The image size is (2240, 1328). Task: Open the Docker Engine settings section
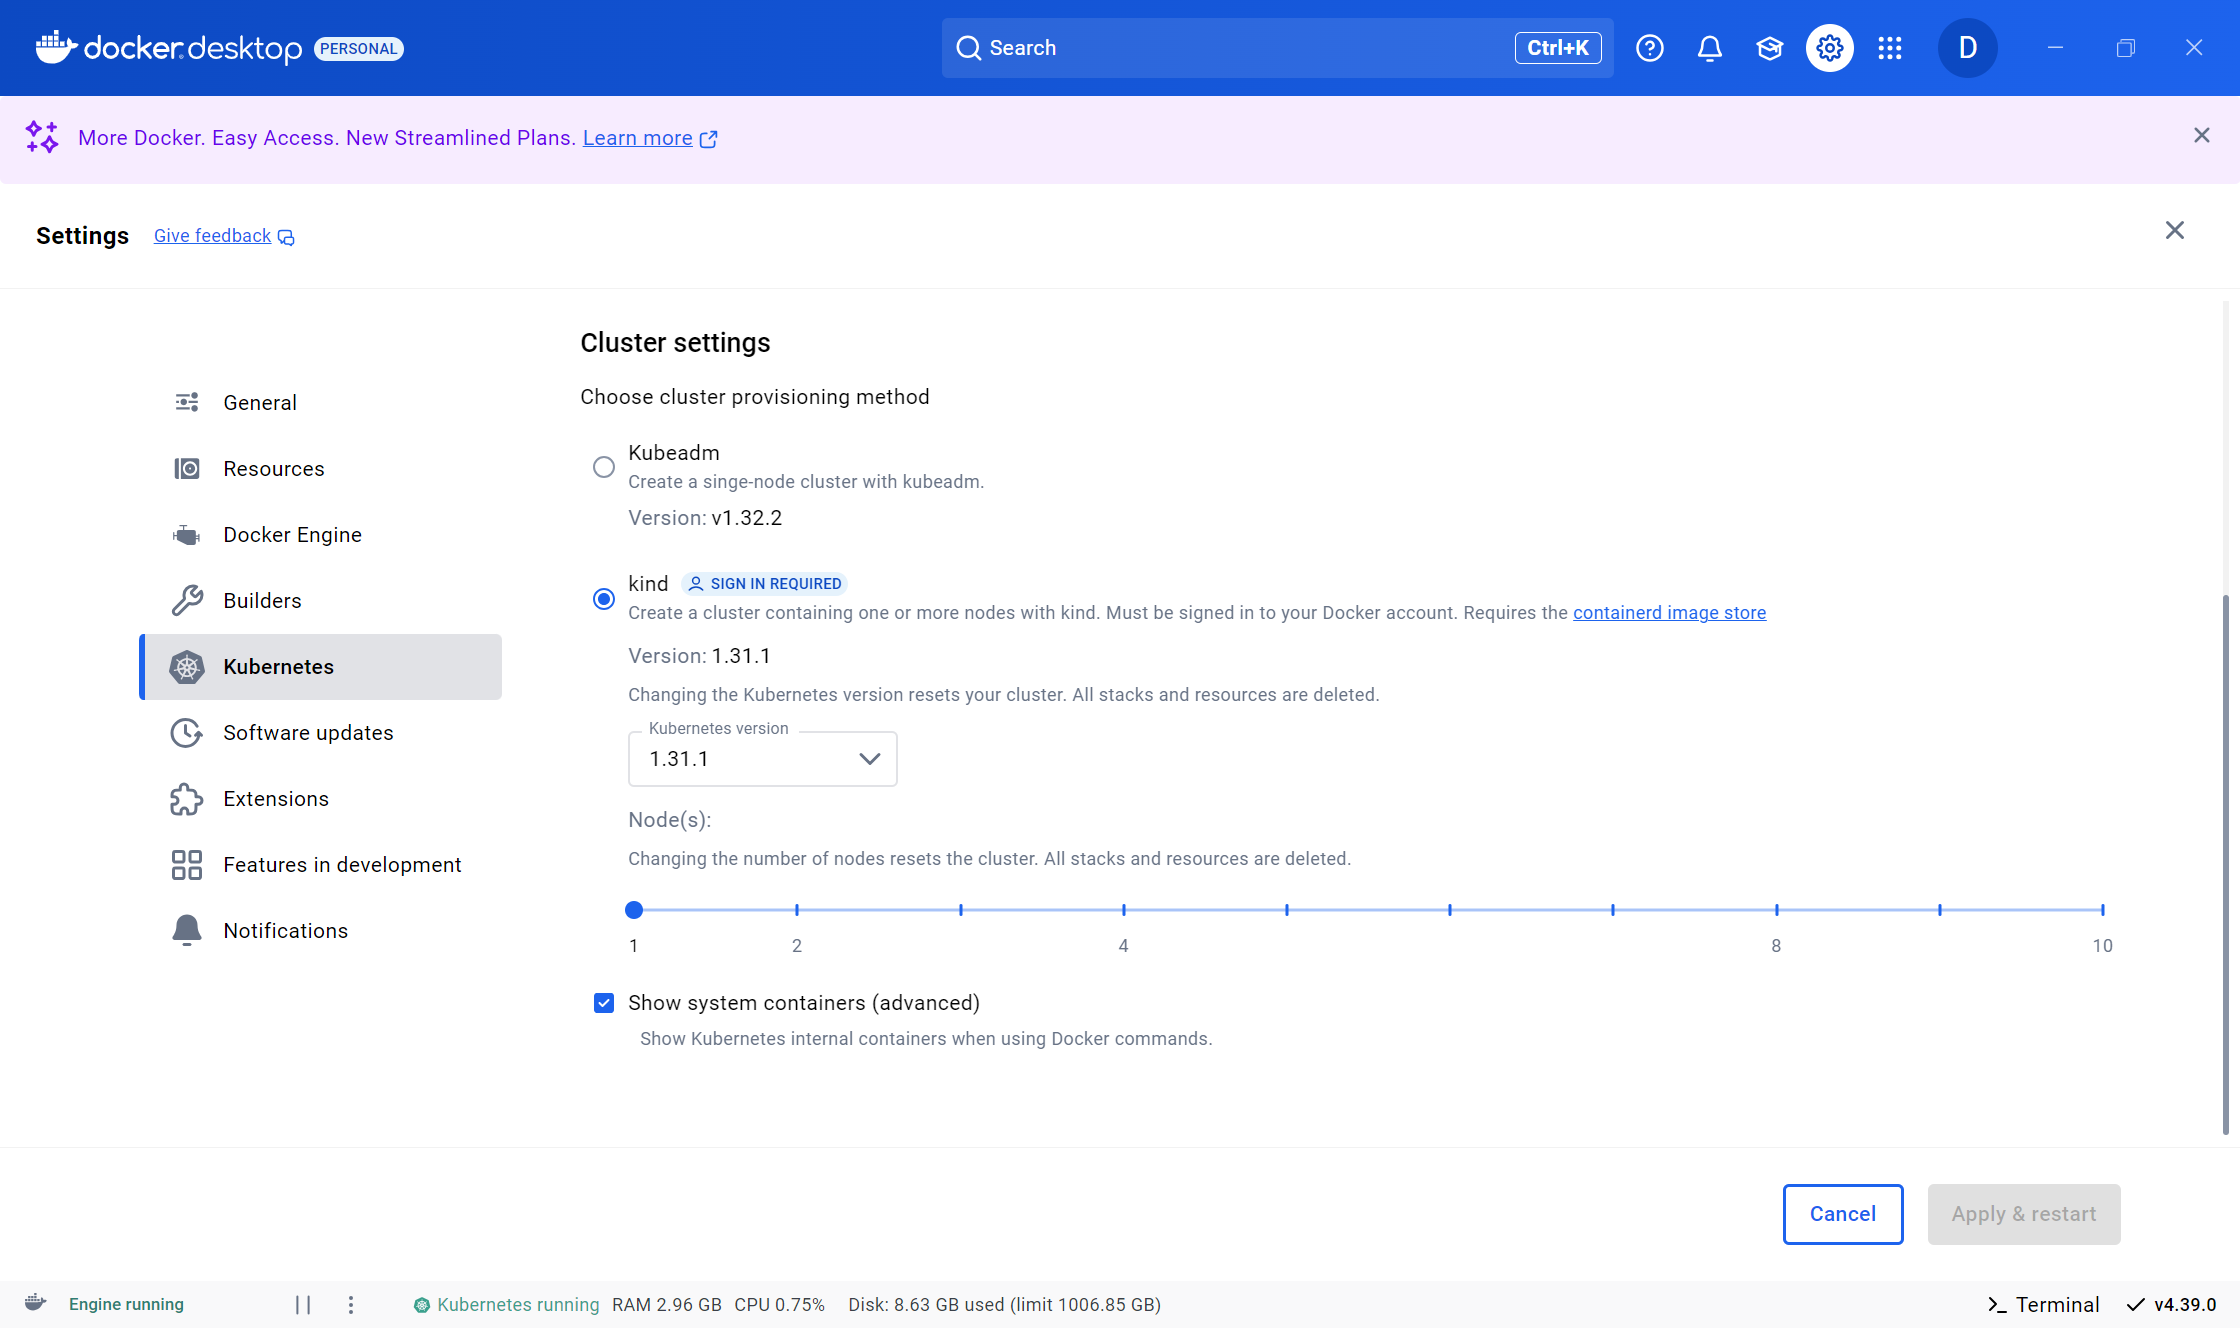point(321,534)
